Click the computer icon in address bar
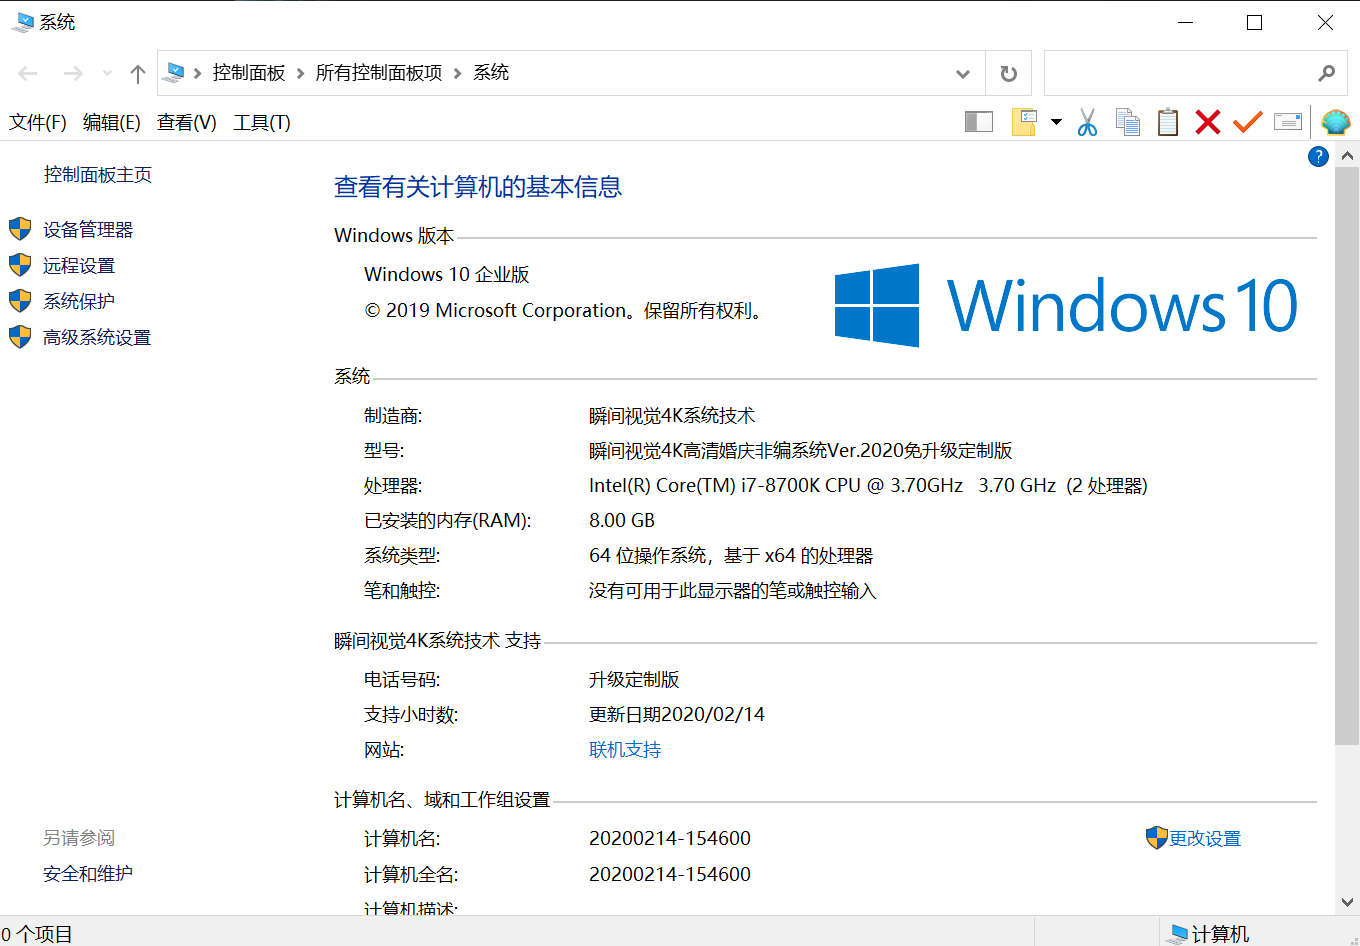This screenshot has width=1360, height=946. pos(175,72)
